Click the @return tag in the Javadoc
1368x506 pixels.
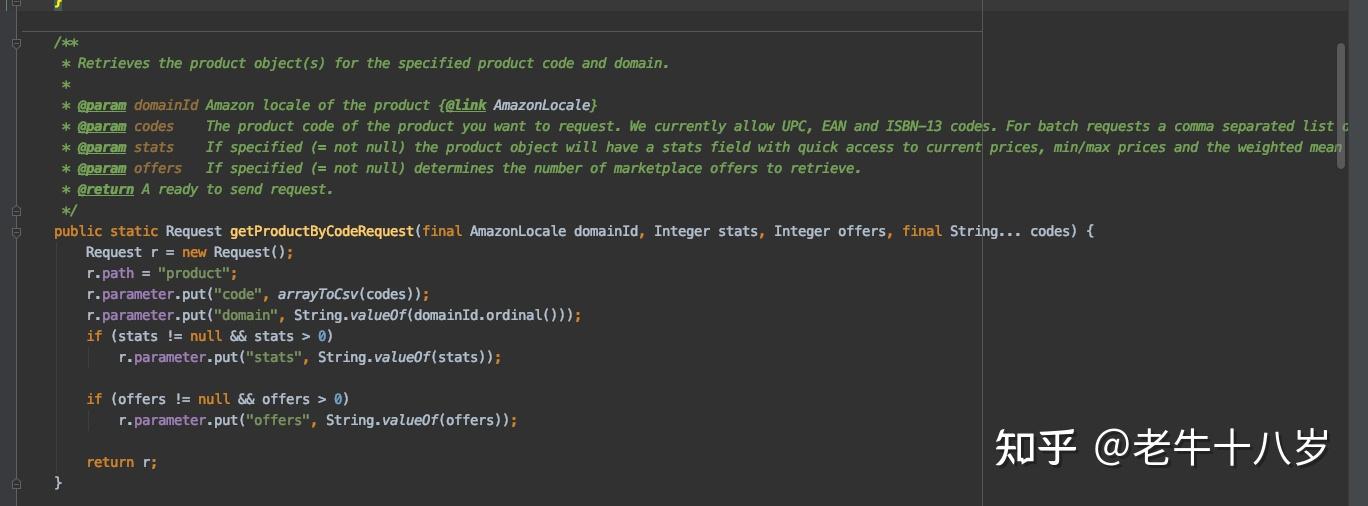click(x=102, y=189)
